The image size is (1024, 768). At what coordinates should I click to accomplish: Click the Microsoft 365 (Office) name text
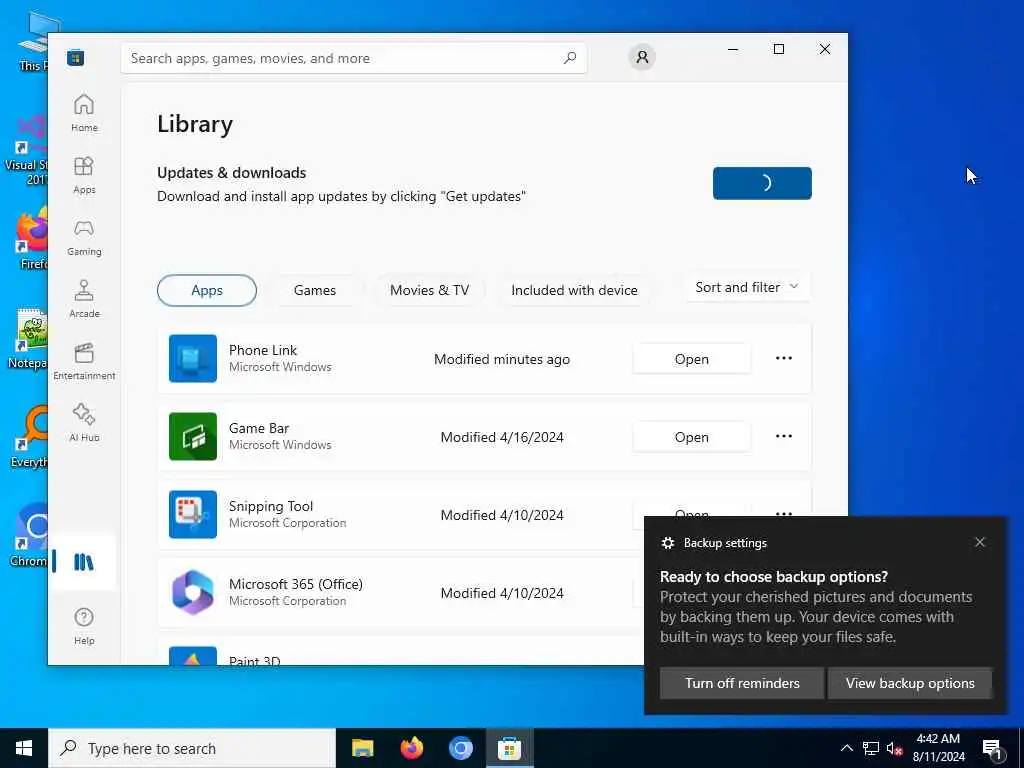click(x=296, y=584)
